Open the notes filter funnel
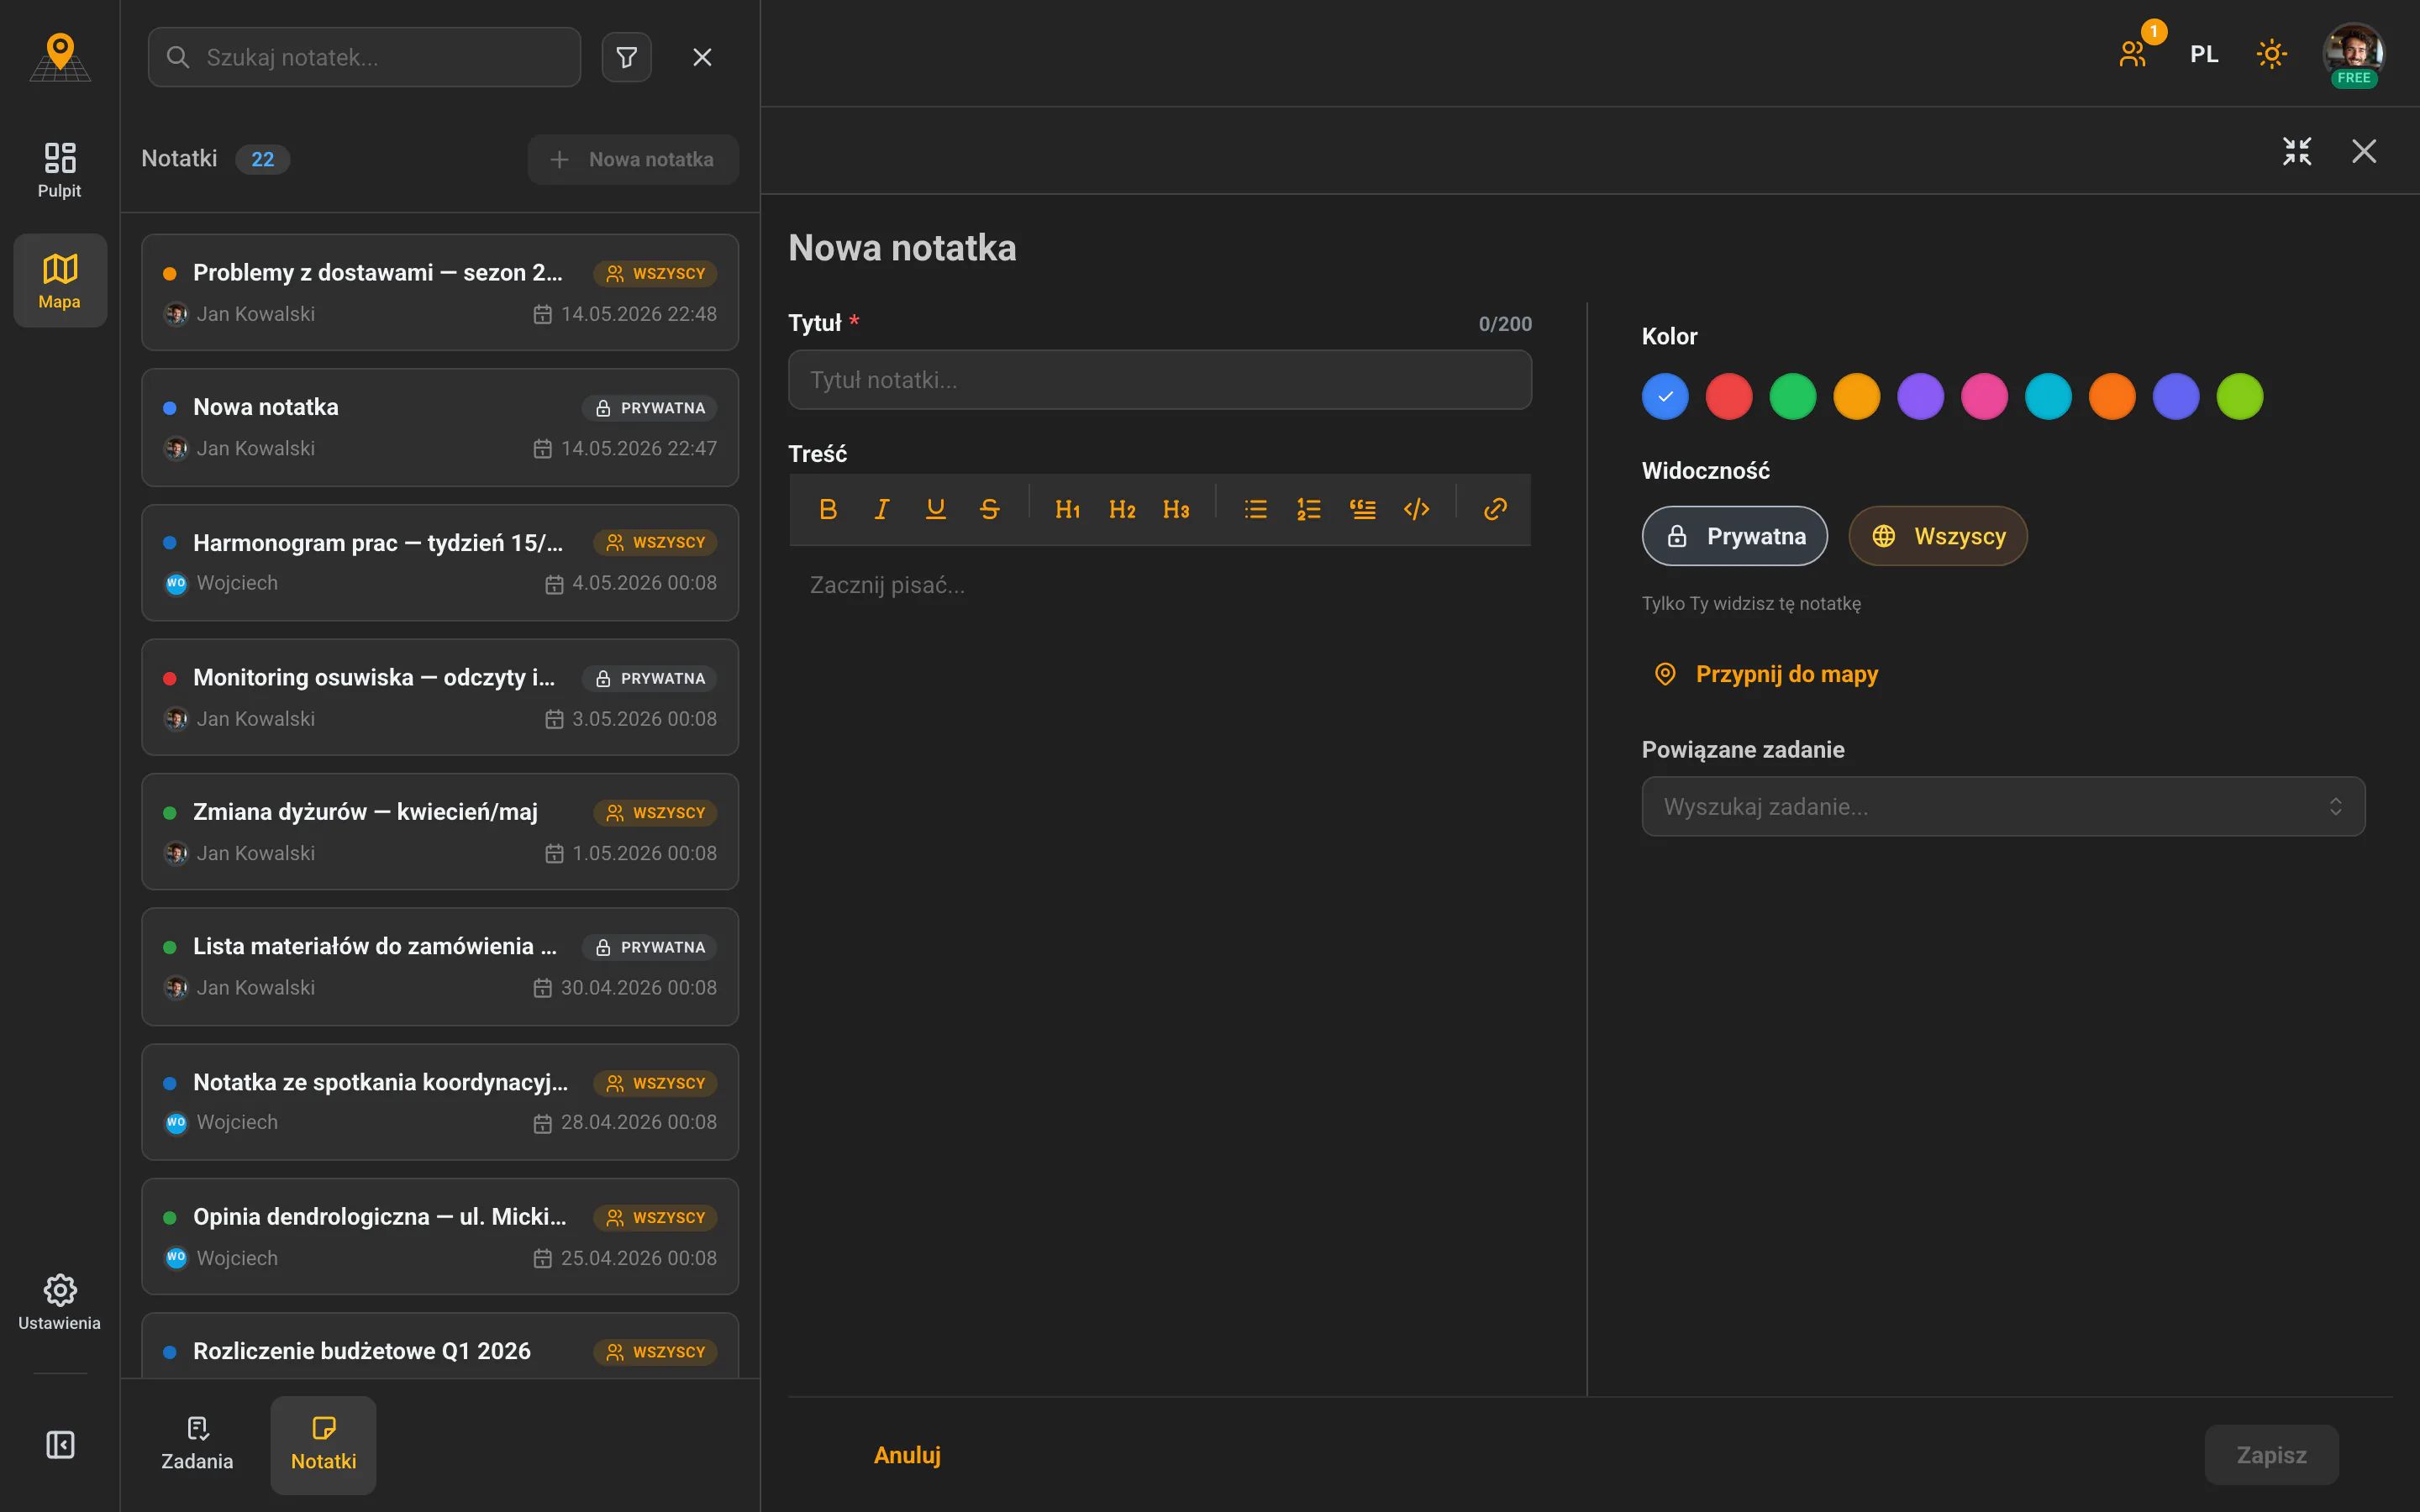Viewport: 2420px width, 1512px height. (x=627, y=57)
